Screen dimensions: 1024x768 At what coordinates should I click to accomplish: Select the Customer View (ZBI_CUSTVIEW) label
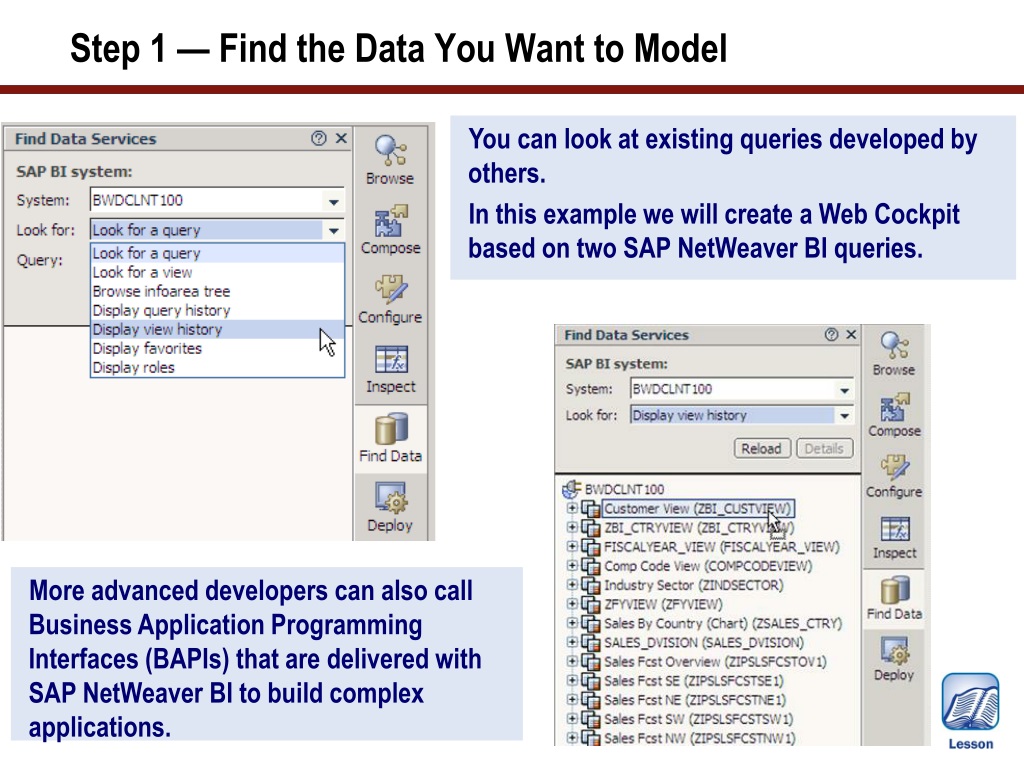[697, 508]
